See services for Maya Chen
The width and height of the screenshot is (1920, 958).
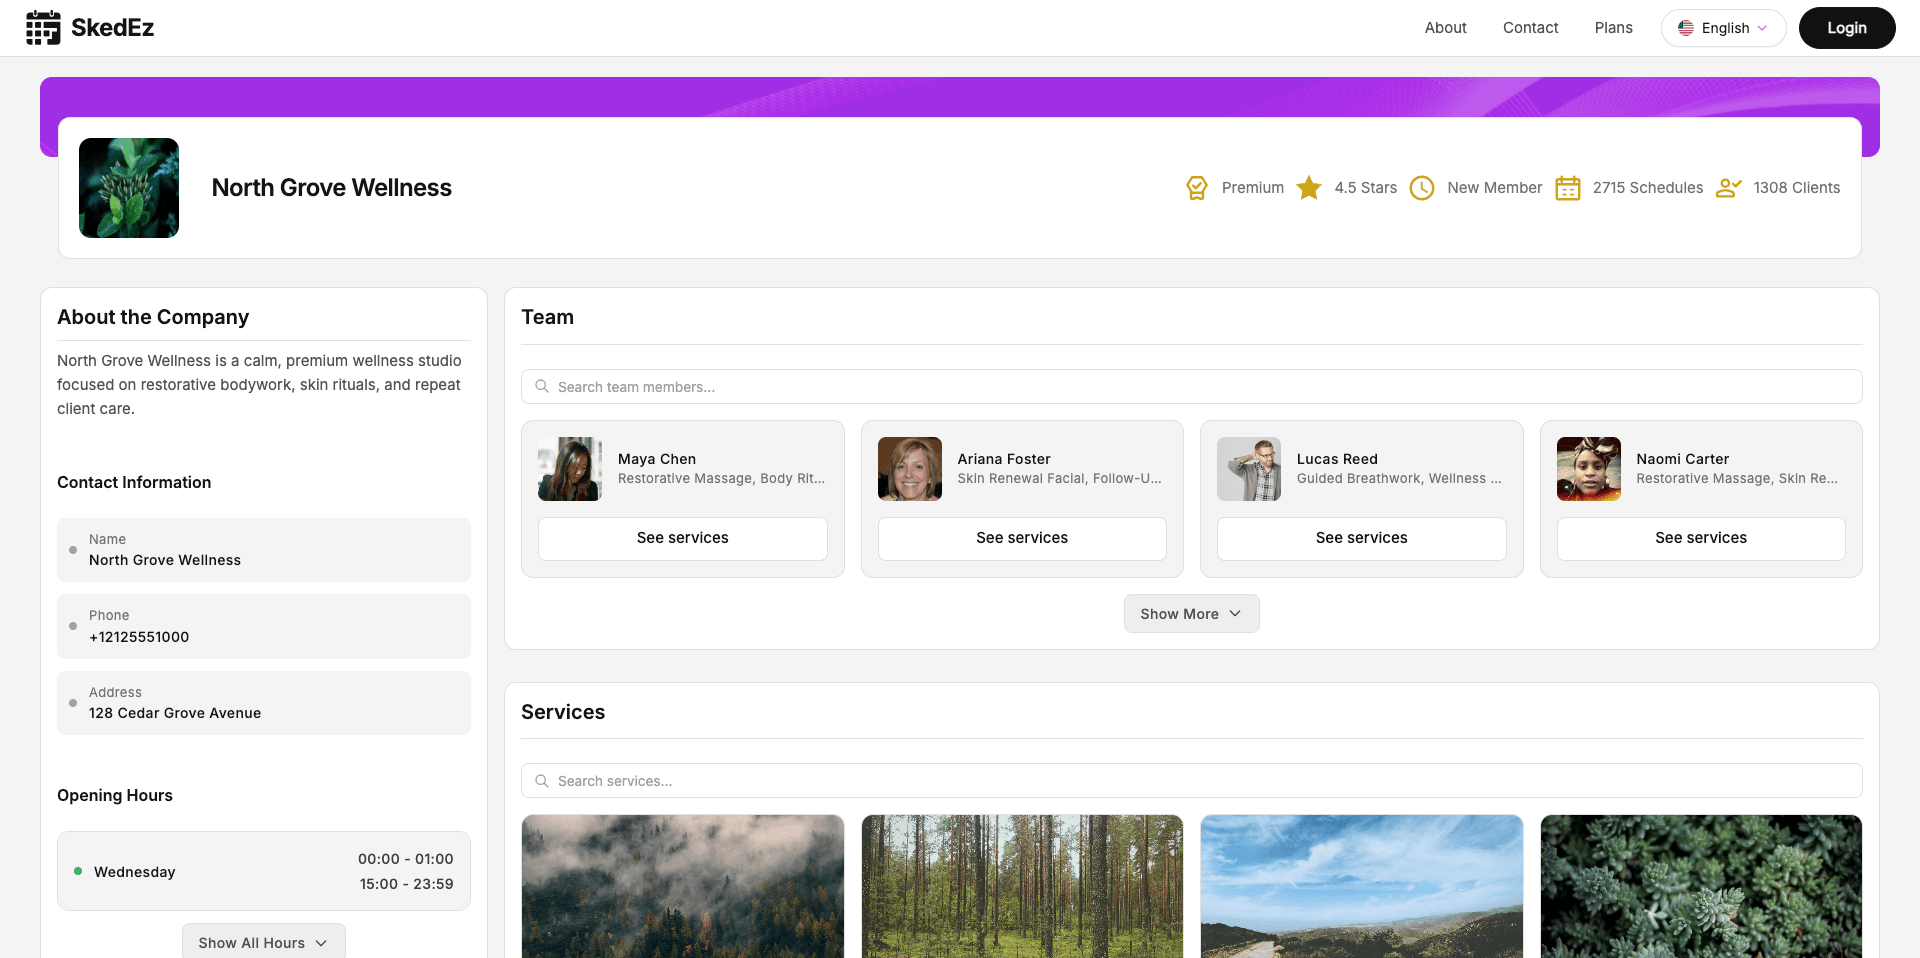[x=682, y=538]
